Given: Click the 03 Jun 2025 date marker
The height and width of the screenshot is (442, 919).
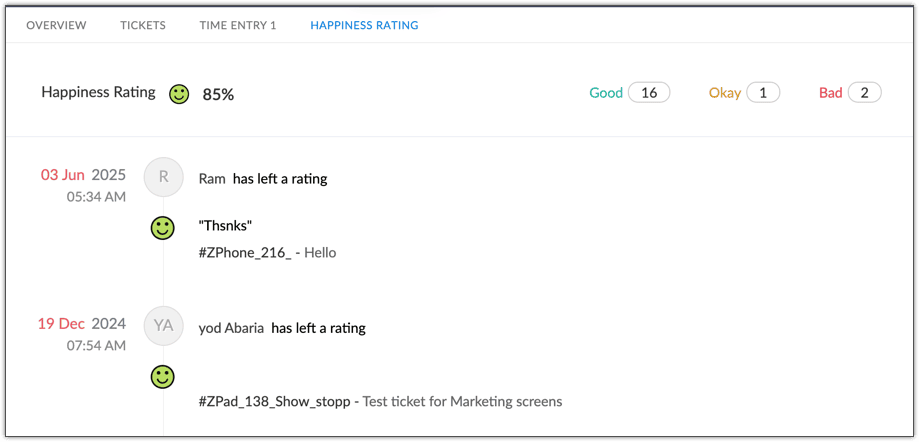Looking at the screenshot, I should click(x=83, y=175).
